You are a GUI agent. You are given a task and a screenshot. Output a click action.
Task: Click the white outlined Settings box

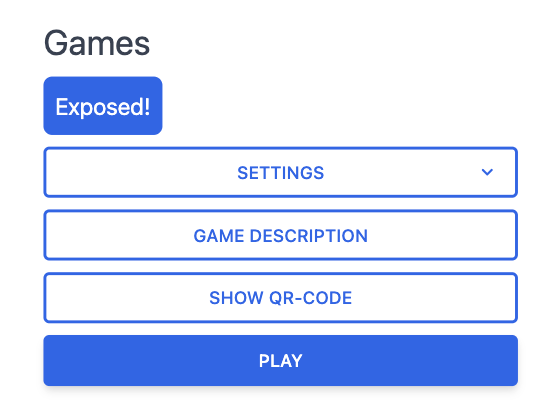[280, 172]
